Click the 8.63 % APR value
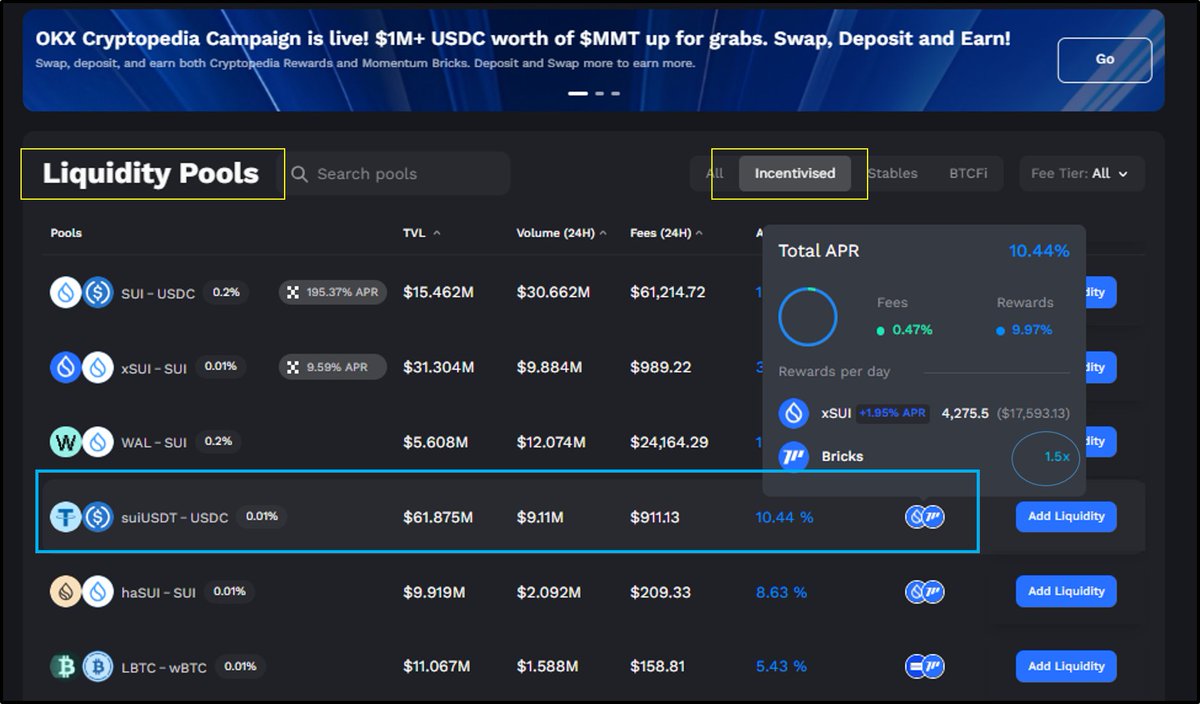This screenshot has height=704, width=1200. click(x=781, y=592)
